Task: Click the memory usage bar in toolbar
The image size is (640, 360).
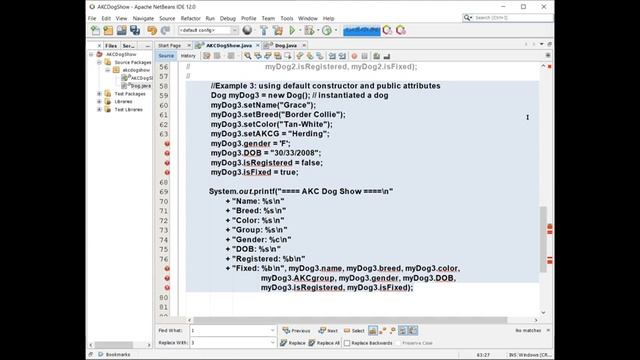Action: 362,31
